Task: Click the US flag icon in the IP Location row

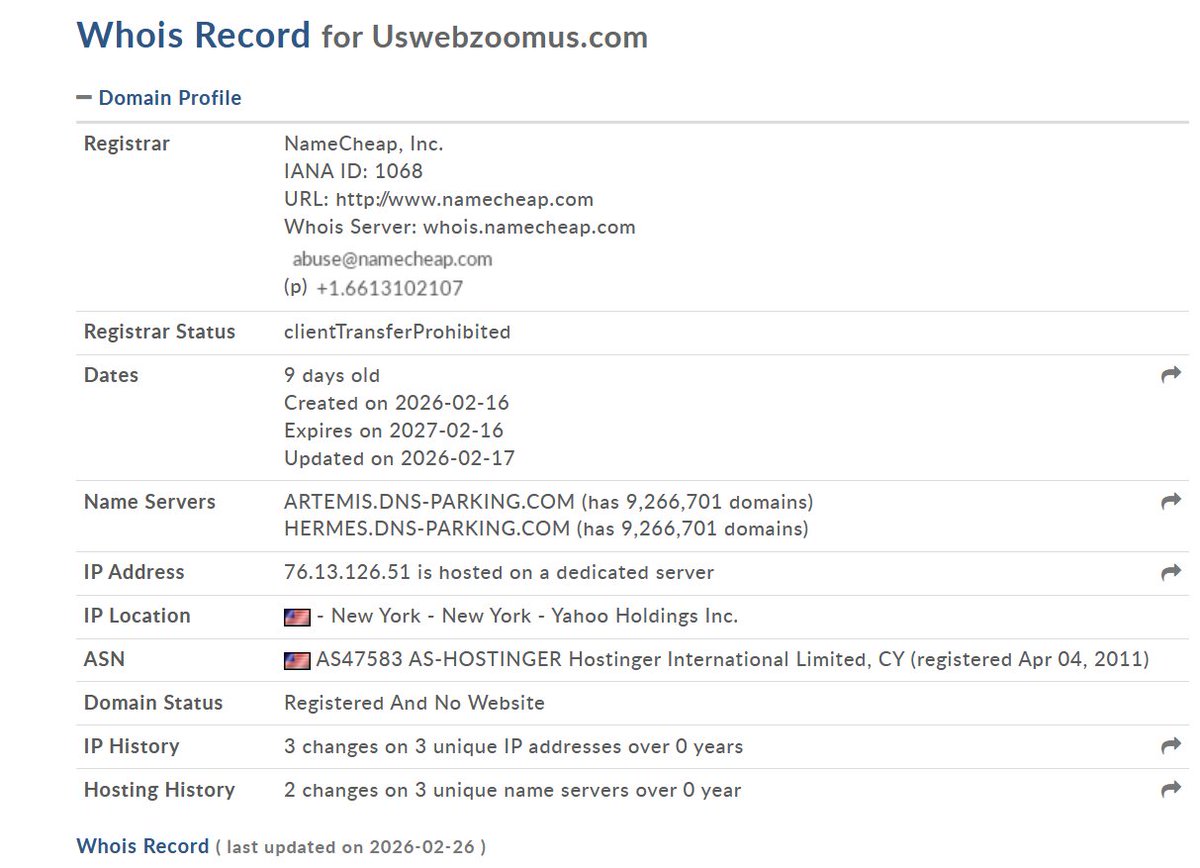Action: point(297,617)
